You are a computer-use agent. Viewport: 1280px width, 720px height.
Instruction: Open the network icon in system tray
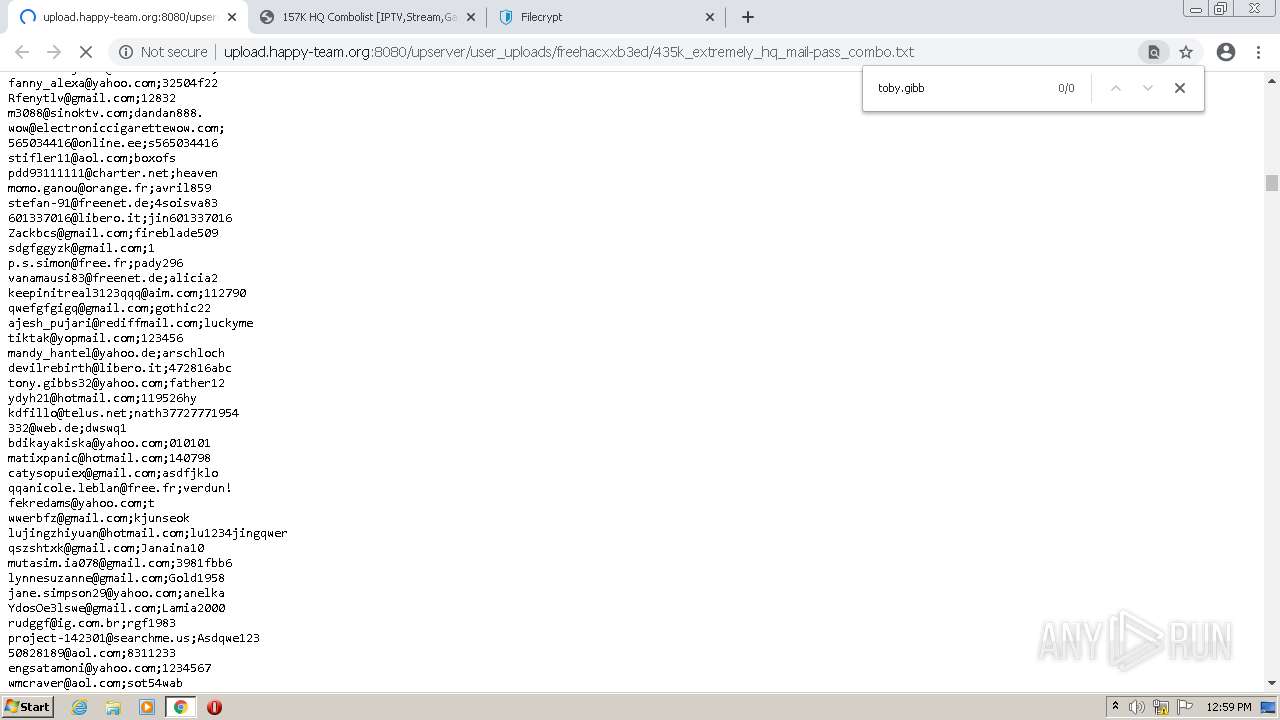pos(1161,707)
